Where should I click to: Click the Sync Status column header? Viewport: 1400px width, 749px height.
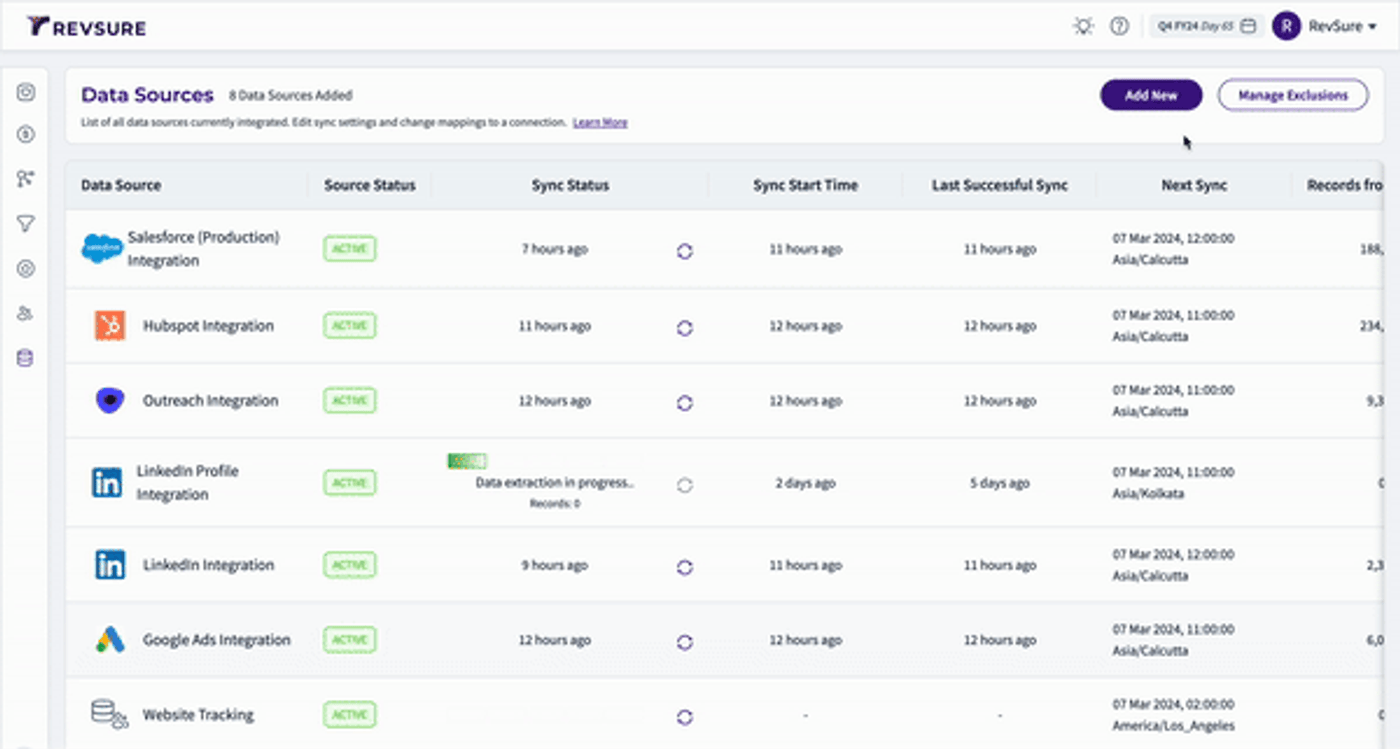[x=570, y=185]
